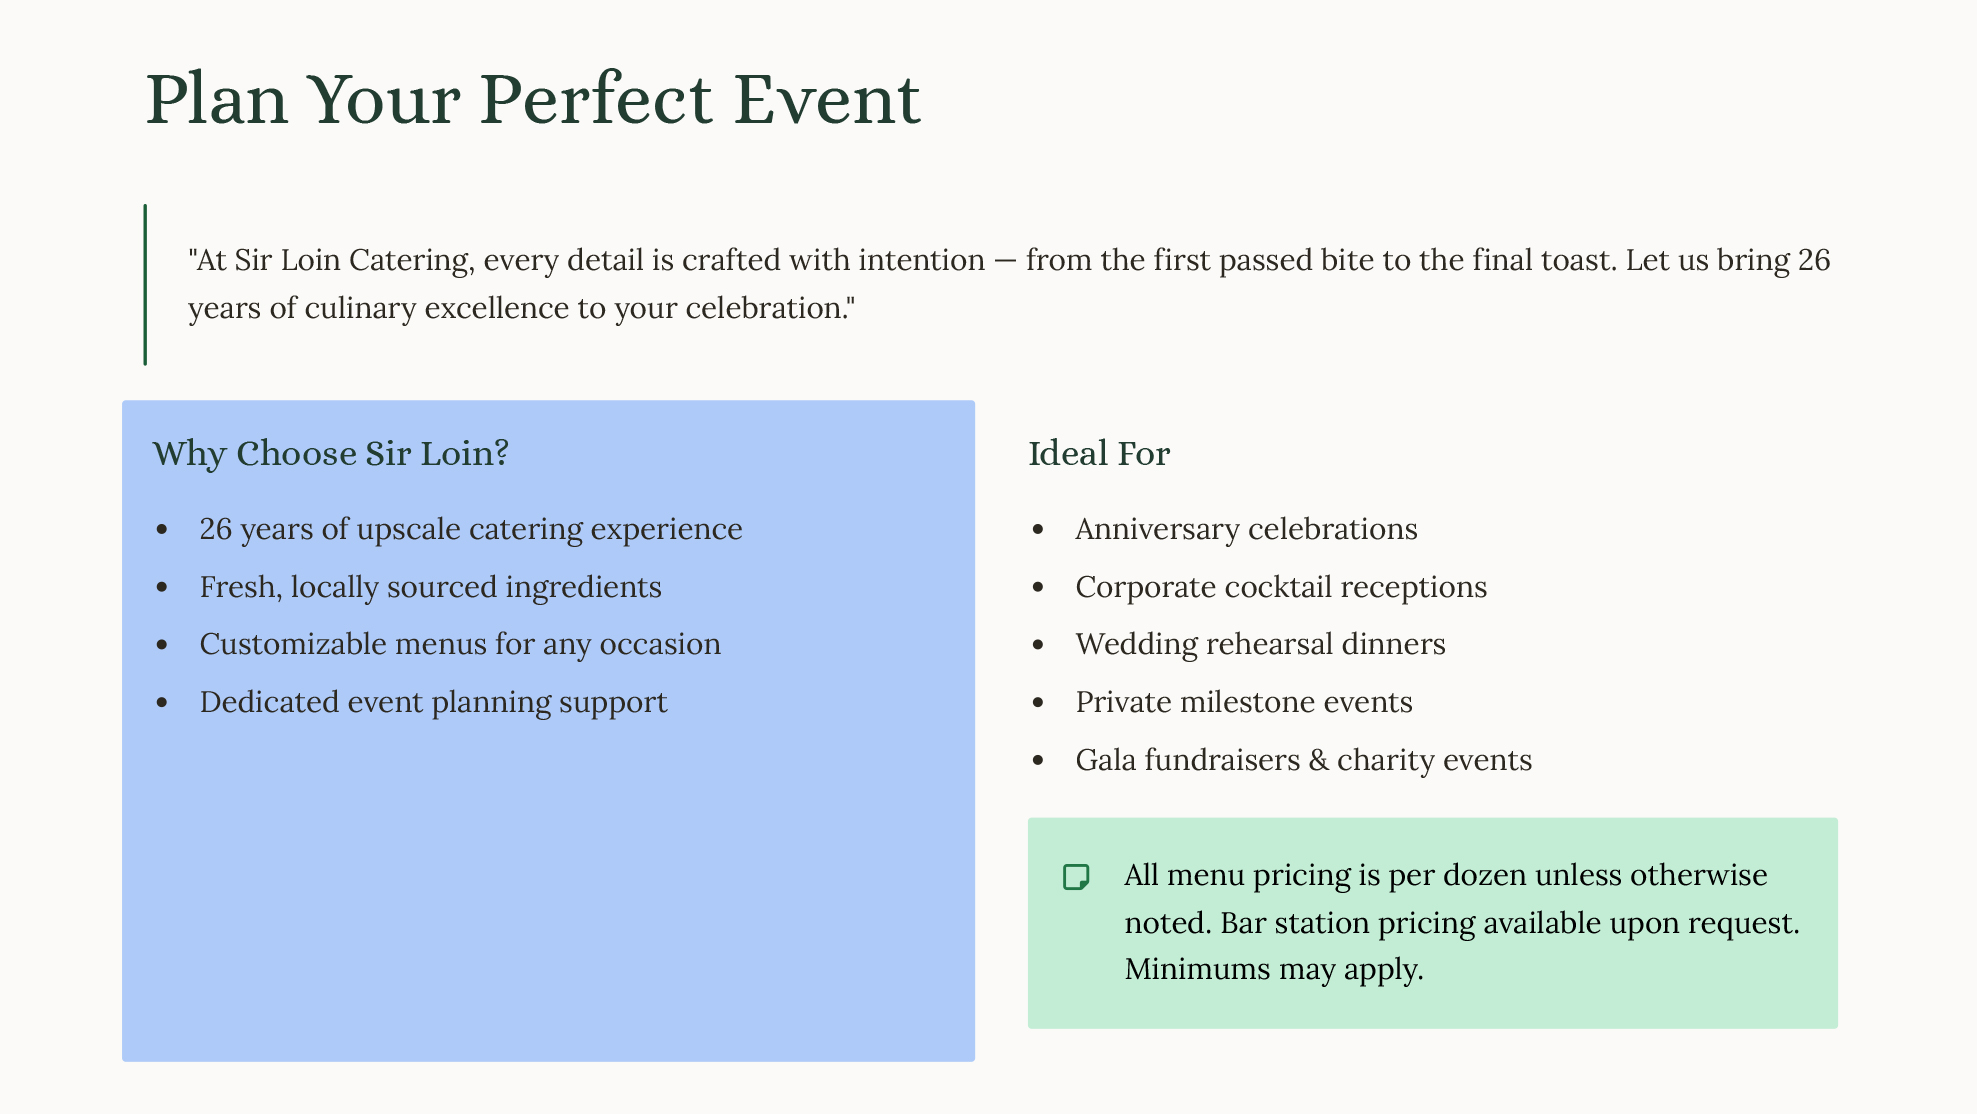Select the 'Why Choose Sir Loin?' heading

331,453
